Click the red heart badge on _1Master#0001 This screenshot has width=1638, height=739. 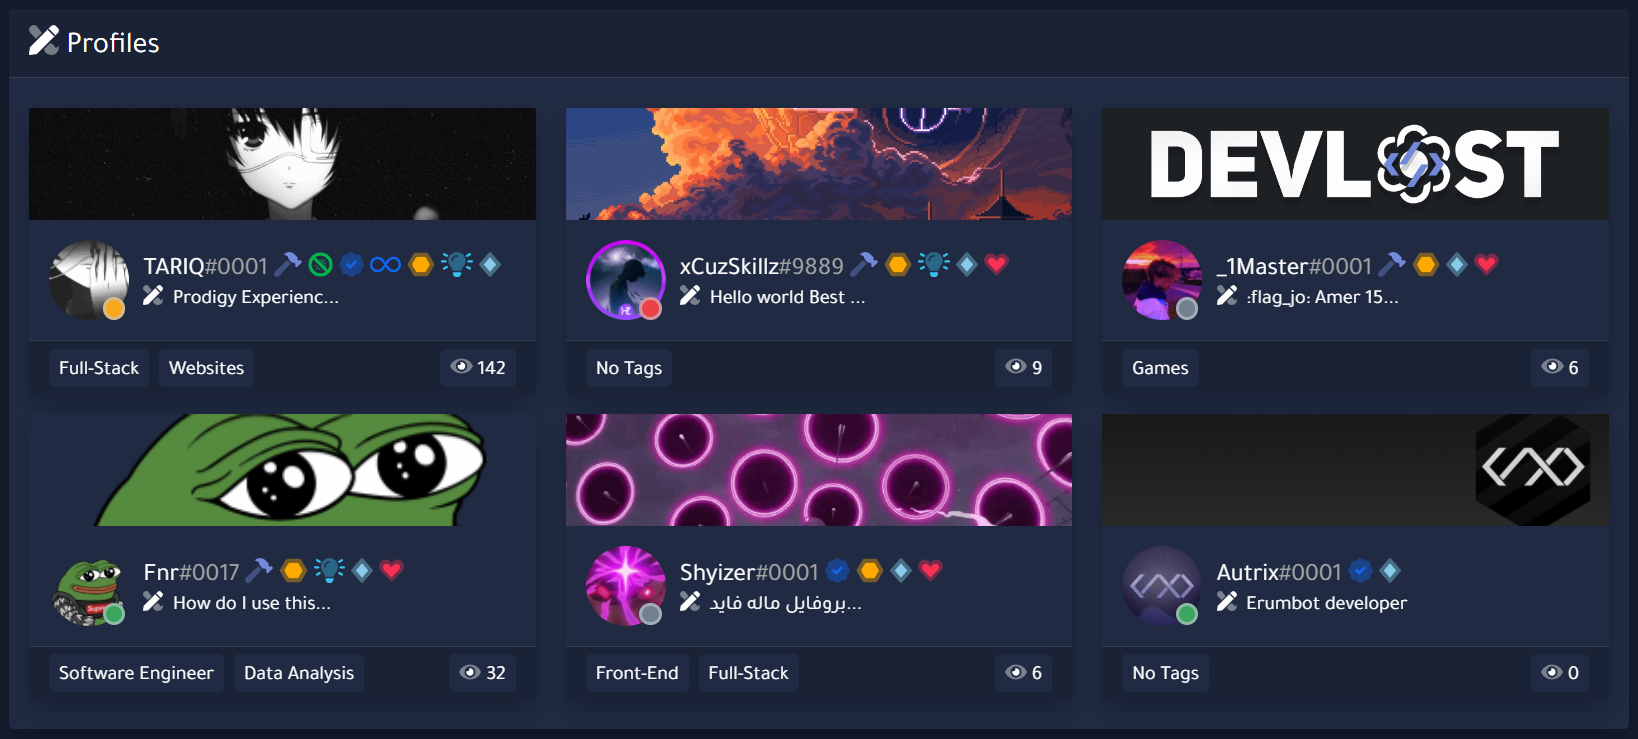1486,264
